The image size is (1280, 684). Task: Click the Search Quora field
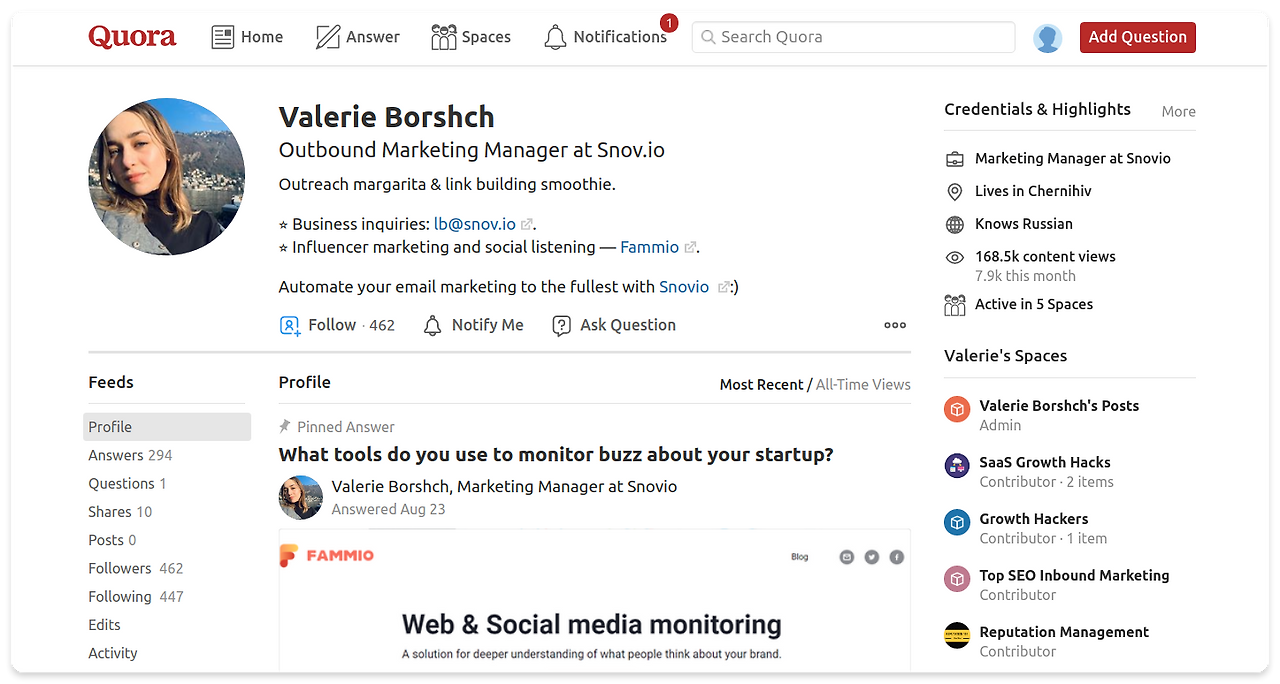(x=853, y=37)
